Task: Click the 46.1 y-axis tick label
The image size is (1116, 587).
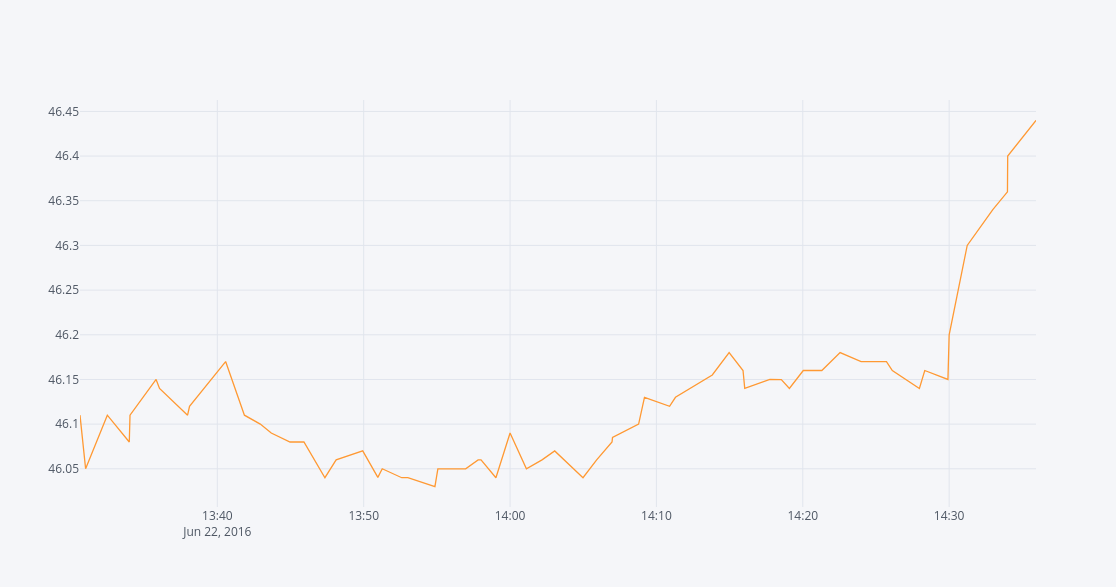Action: (66, 424)
